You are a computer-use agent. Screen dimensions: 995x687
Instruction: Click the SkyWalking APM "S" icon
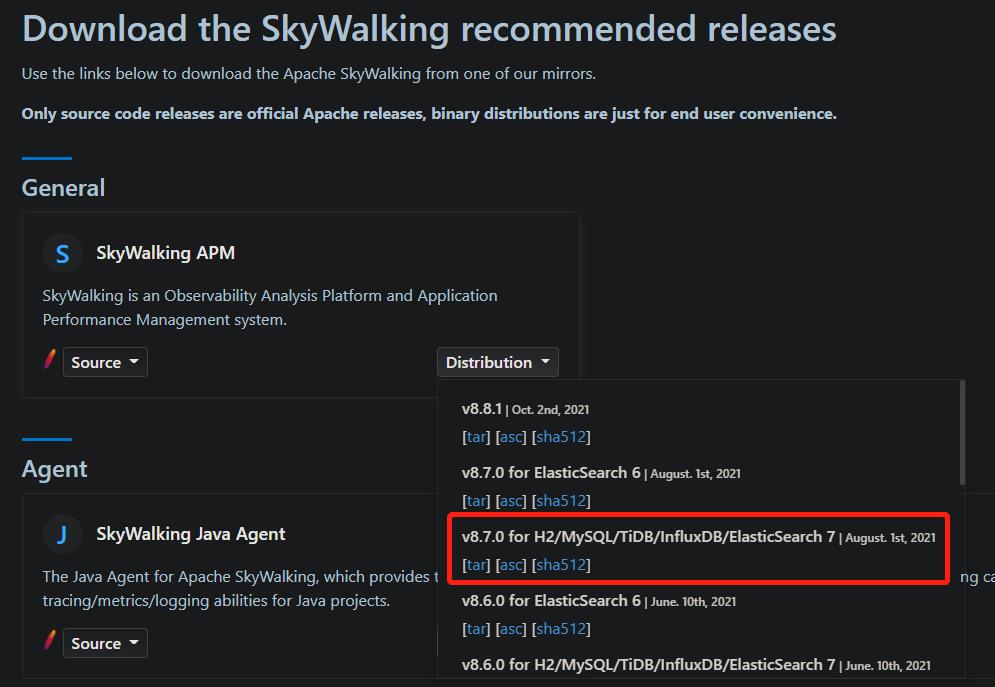click(62, 253)
